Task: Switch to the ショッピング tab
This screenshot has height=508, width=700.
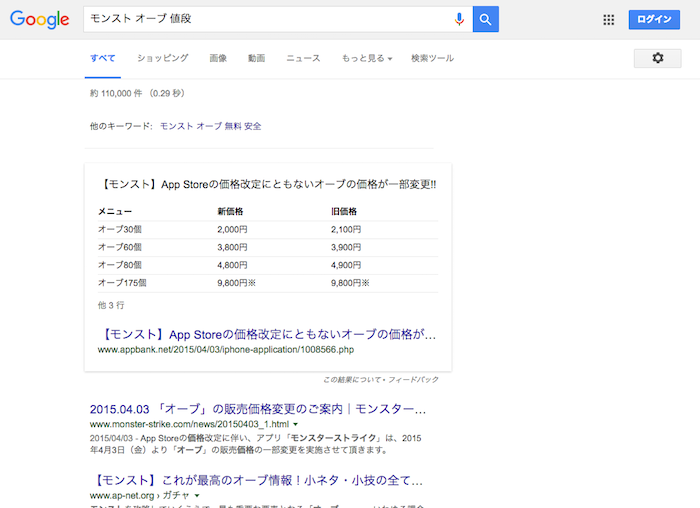Action: tap(162, 58)
